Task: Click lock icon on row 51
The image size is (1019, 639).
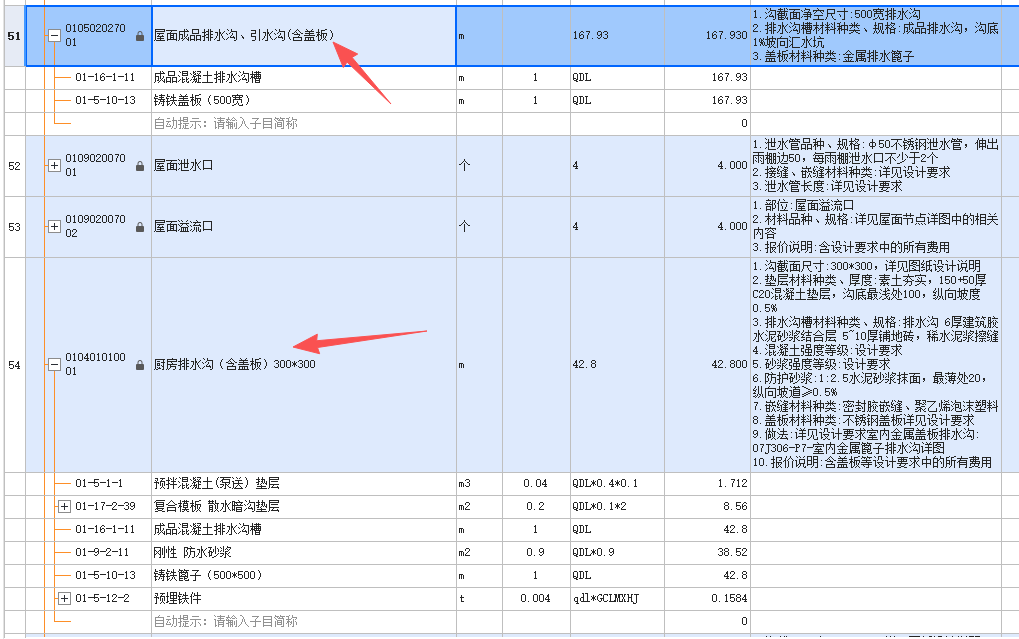Action: pyautogui.click(x=140, y=36)
